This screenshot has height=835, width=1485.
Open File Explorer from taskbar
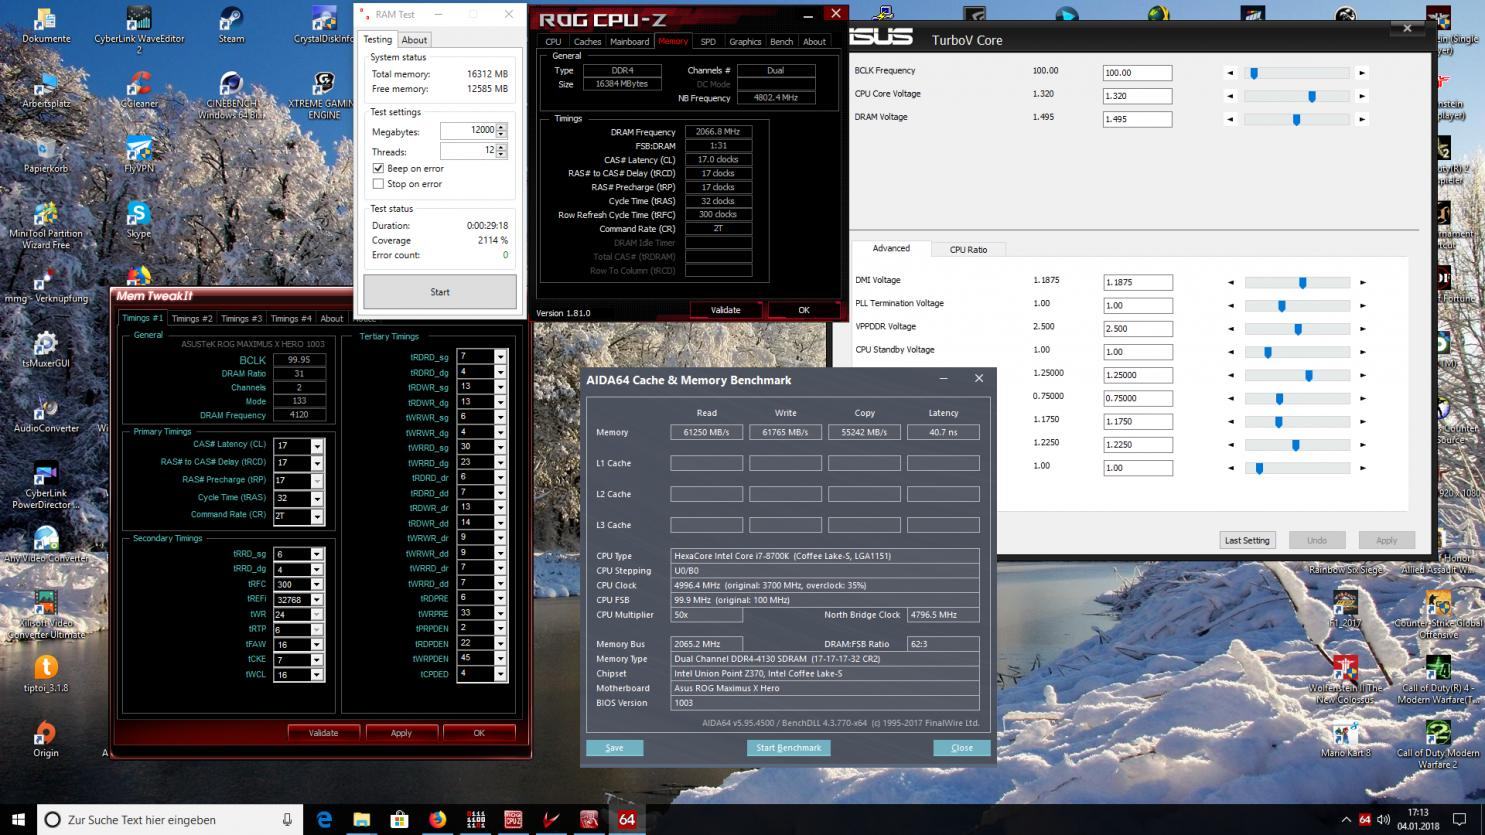(x=362, y=820)
